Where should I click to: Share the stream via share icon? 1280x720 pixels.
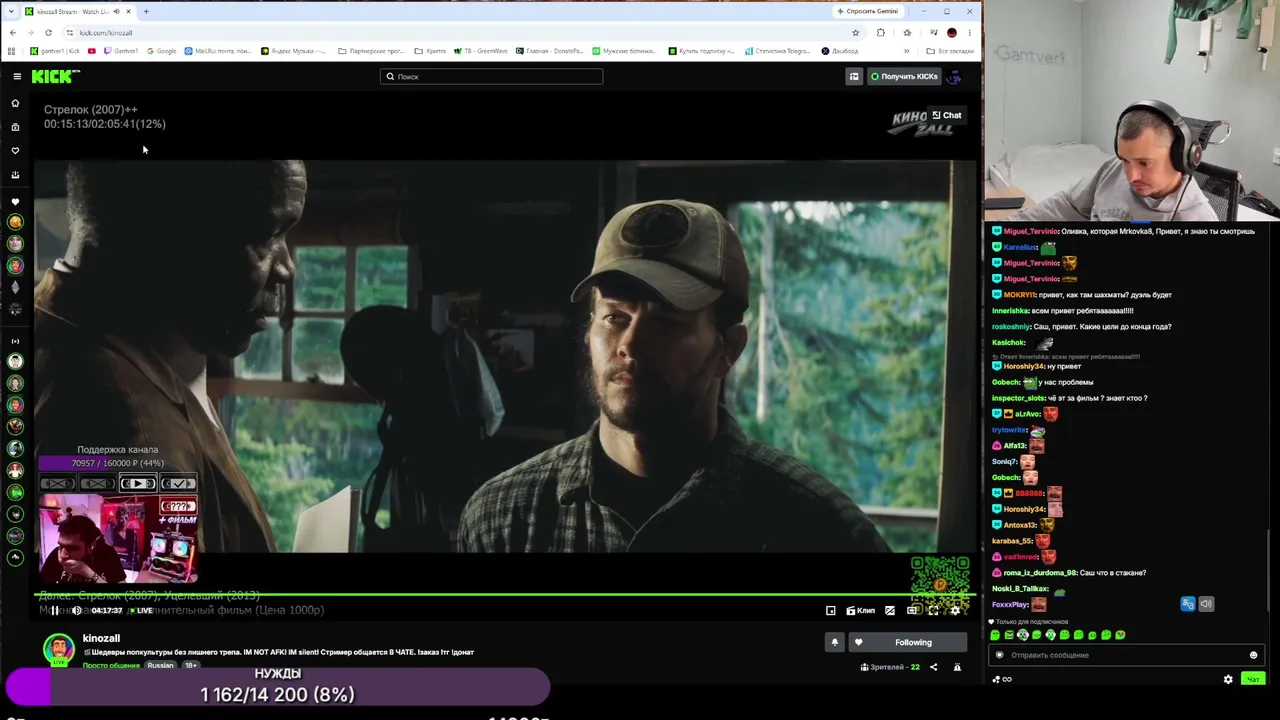pos(934,667)
